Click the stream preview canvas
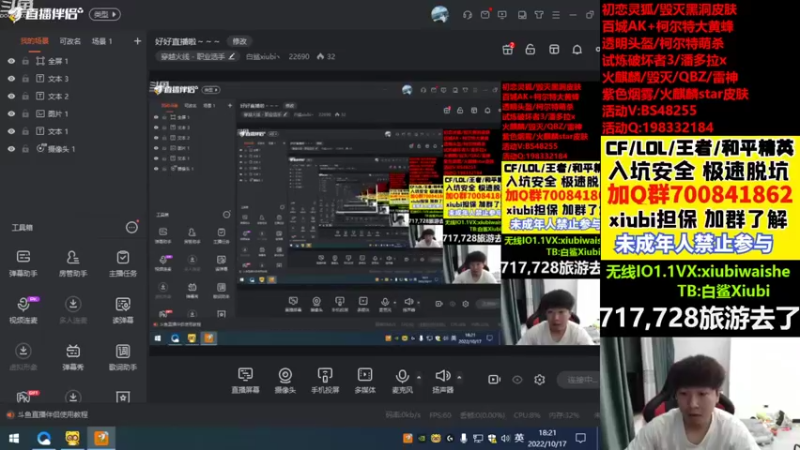 [374, 213]
